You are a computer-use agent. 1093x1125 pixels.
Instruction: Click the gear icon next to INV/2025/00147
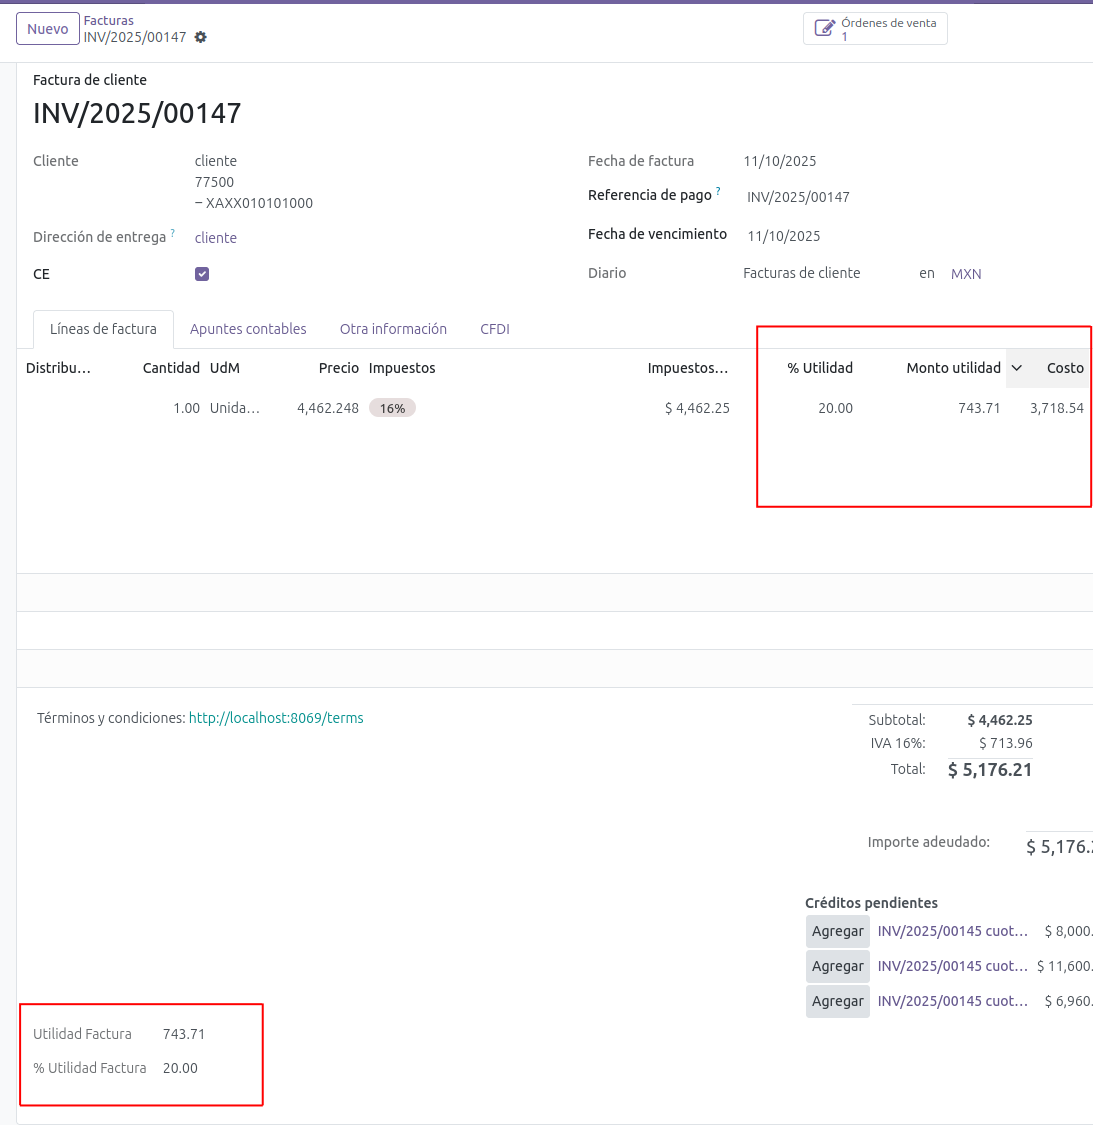click(x=201, y=37)
